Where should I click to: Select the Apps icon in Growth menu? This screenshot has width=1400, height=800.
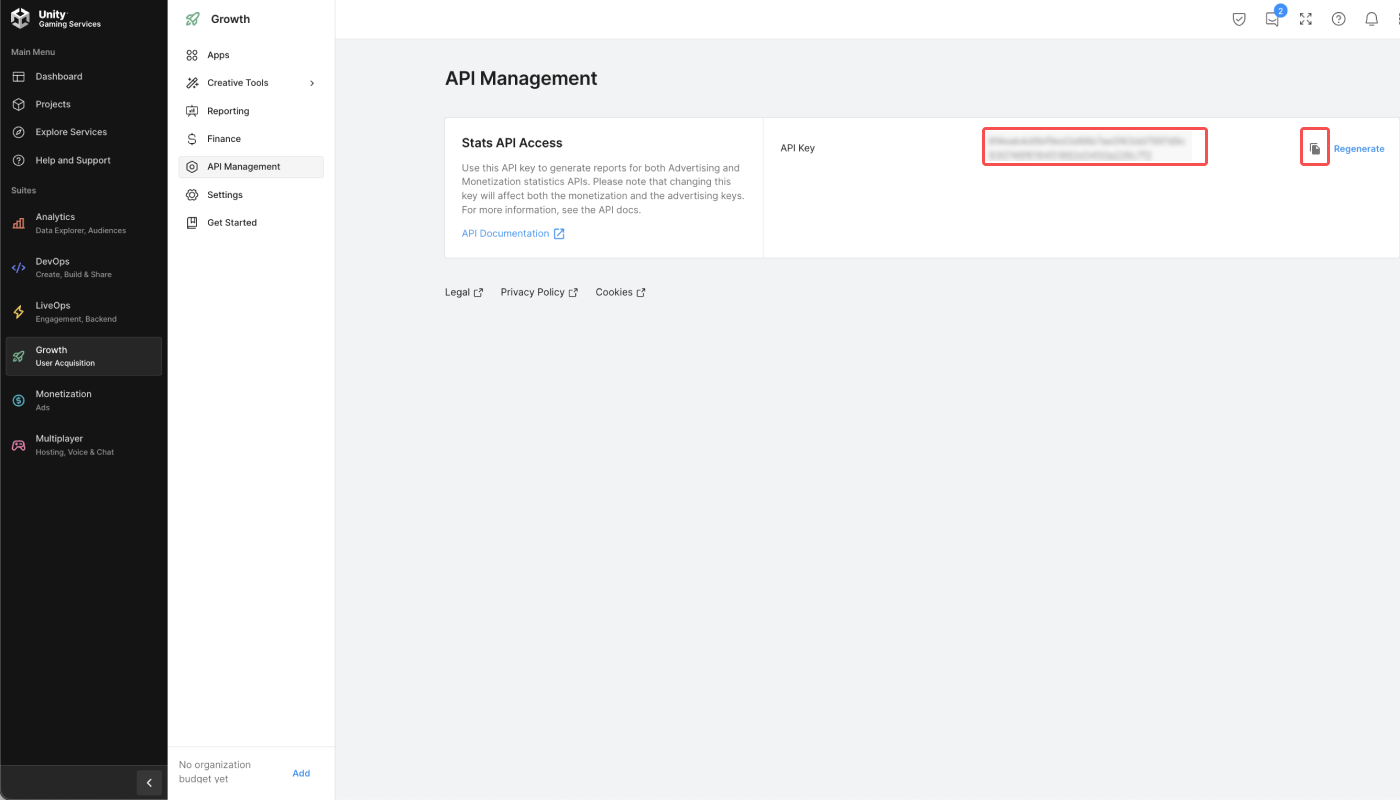(191, 54)
